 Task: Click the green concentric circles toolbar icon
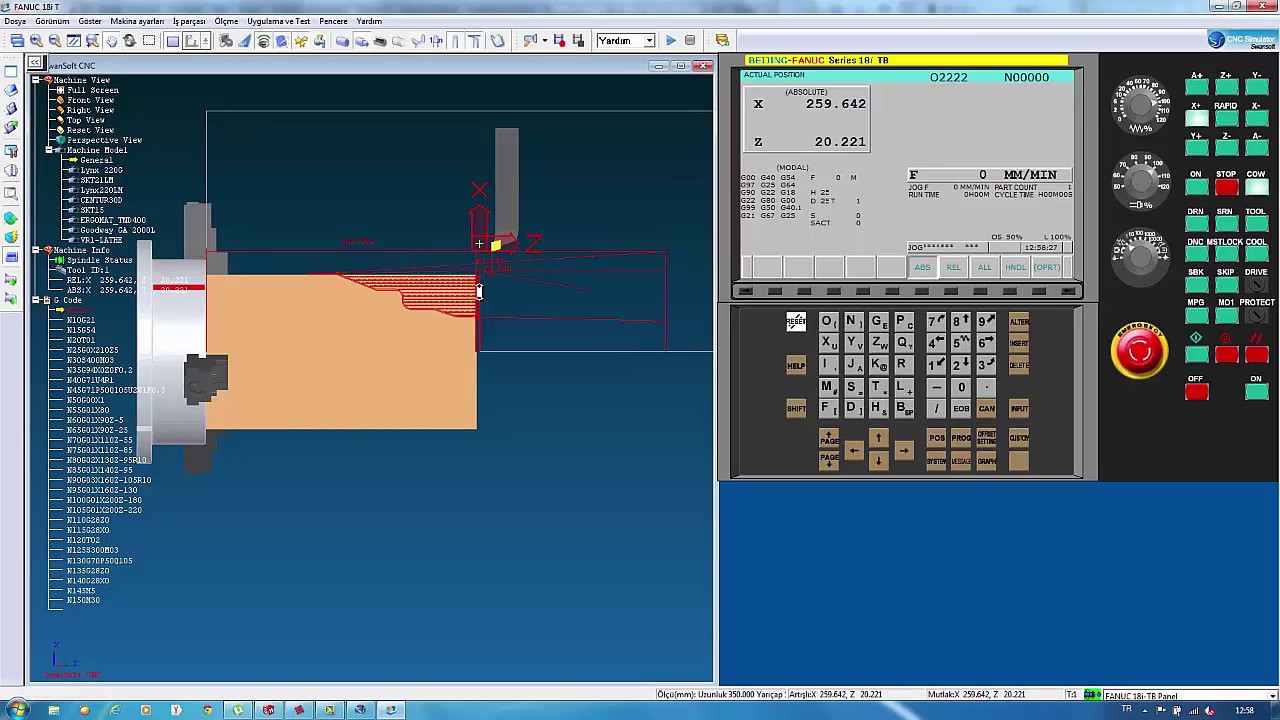[x=263, y=41]
